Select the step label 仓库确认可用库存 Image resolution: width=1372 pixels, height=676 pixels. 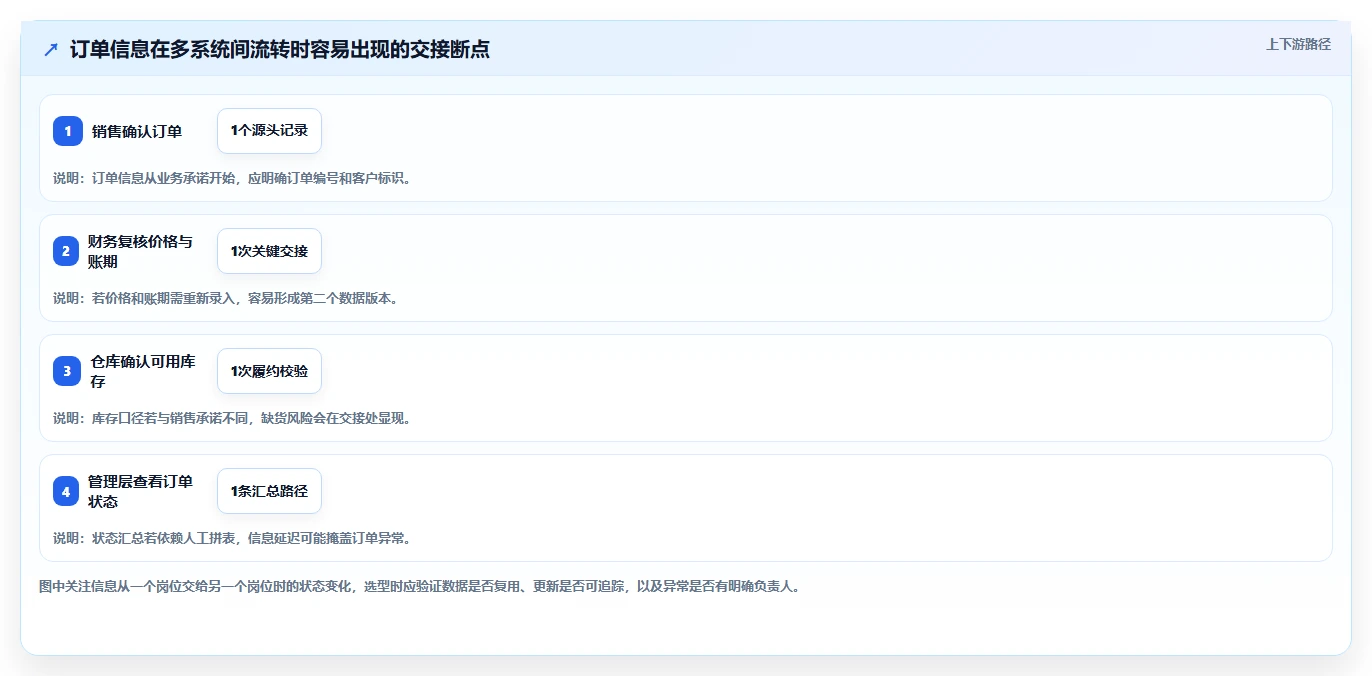[x=143, y=371]
